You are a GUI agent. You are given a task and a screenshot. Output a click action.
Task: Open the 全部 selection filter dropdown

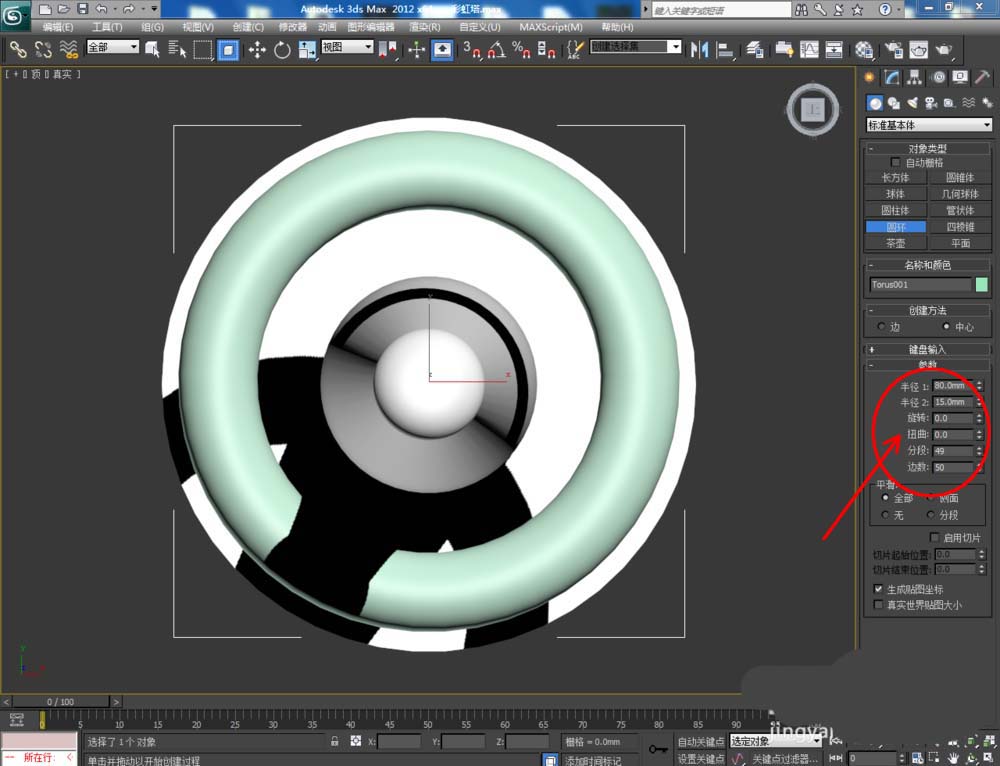coord(112,47)
